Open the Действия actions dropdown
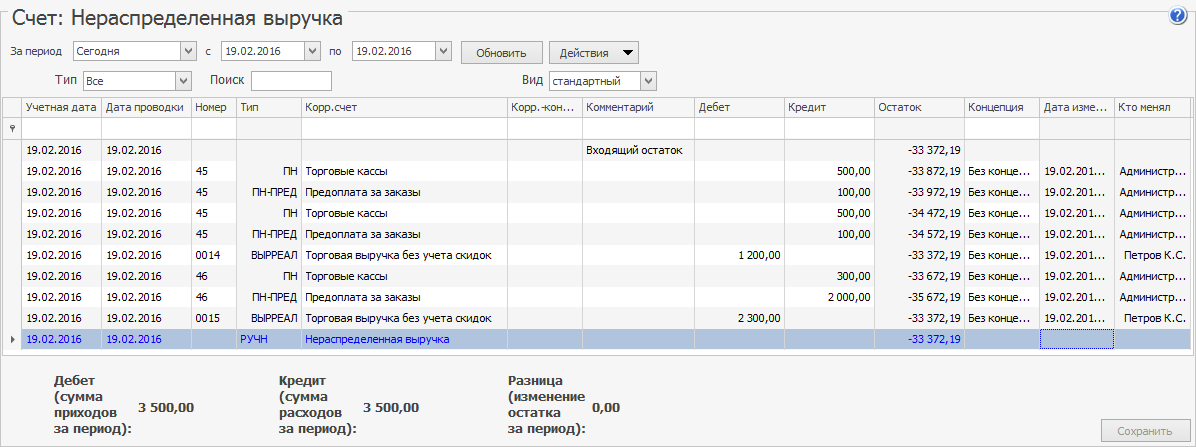The image size is (1196, 447). coord(593,53)
